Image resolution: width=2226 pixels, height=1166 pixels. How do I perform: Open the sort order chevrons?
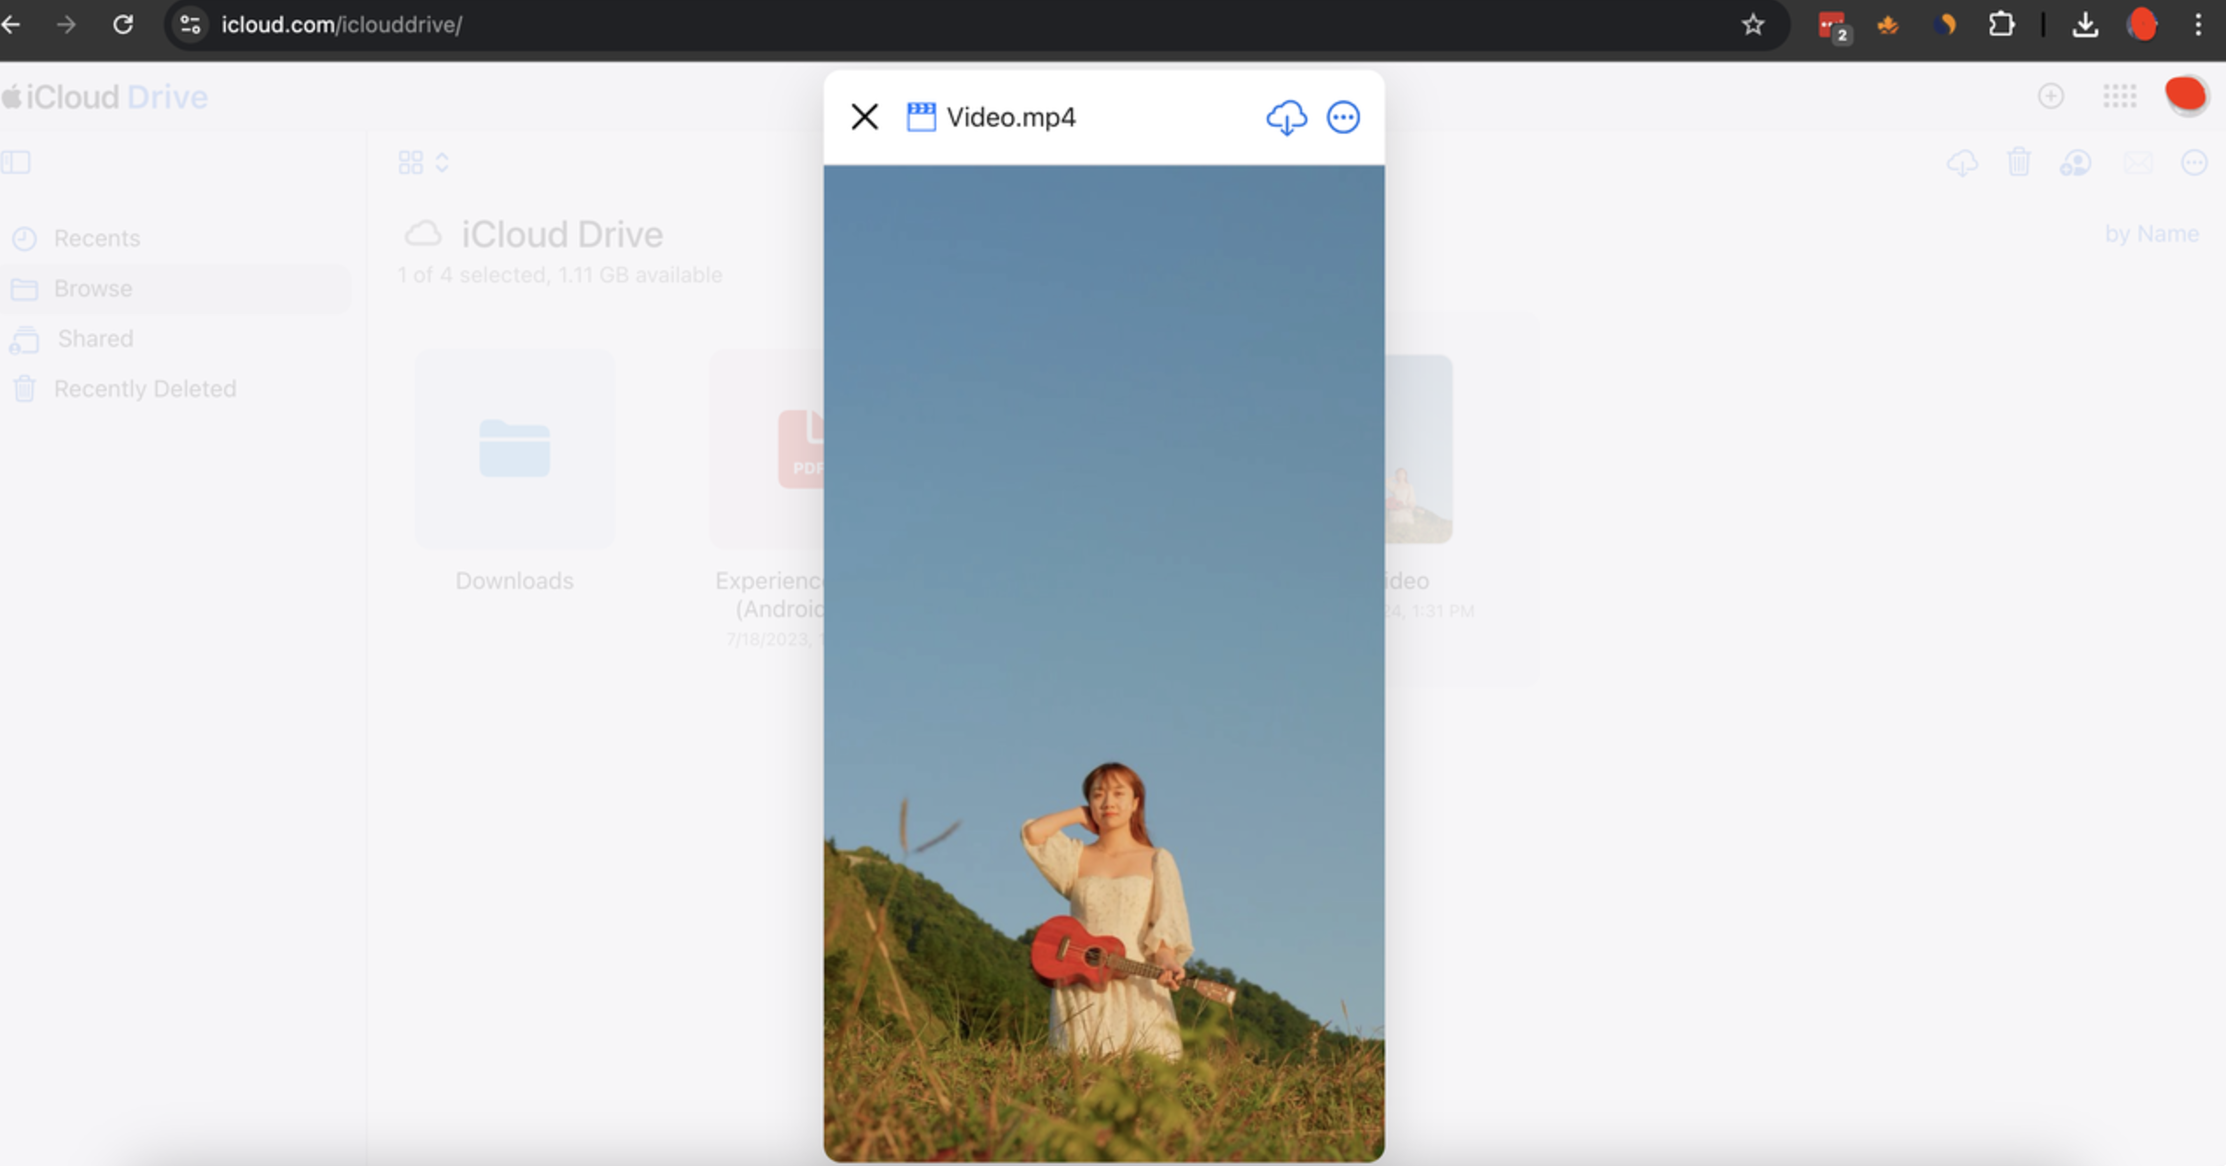point(442,161)
